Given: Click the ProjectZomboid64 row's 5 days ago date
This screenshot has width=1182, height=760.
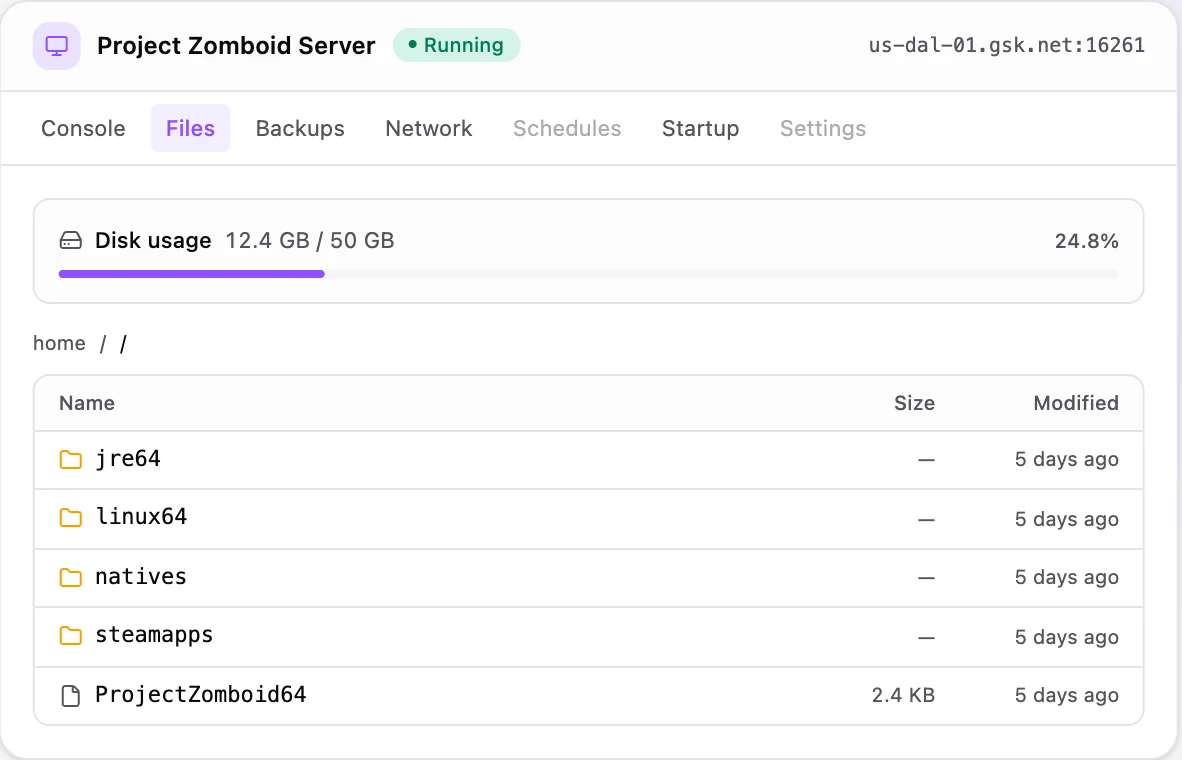Looking at the screenshot, I should [1067, 695].
